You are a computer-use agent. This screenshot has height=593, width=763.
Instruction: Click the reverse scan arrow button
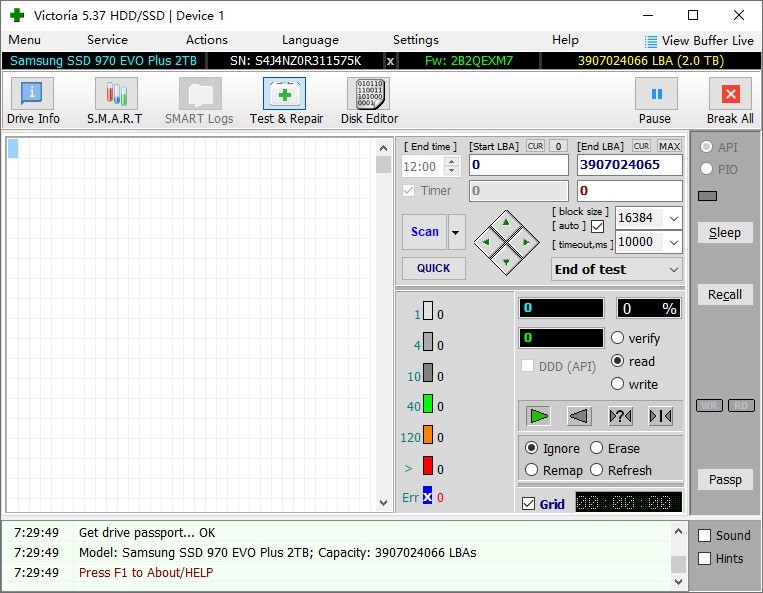pos(579,416)
